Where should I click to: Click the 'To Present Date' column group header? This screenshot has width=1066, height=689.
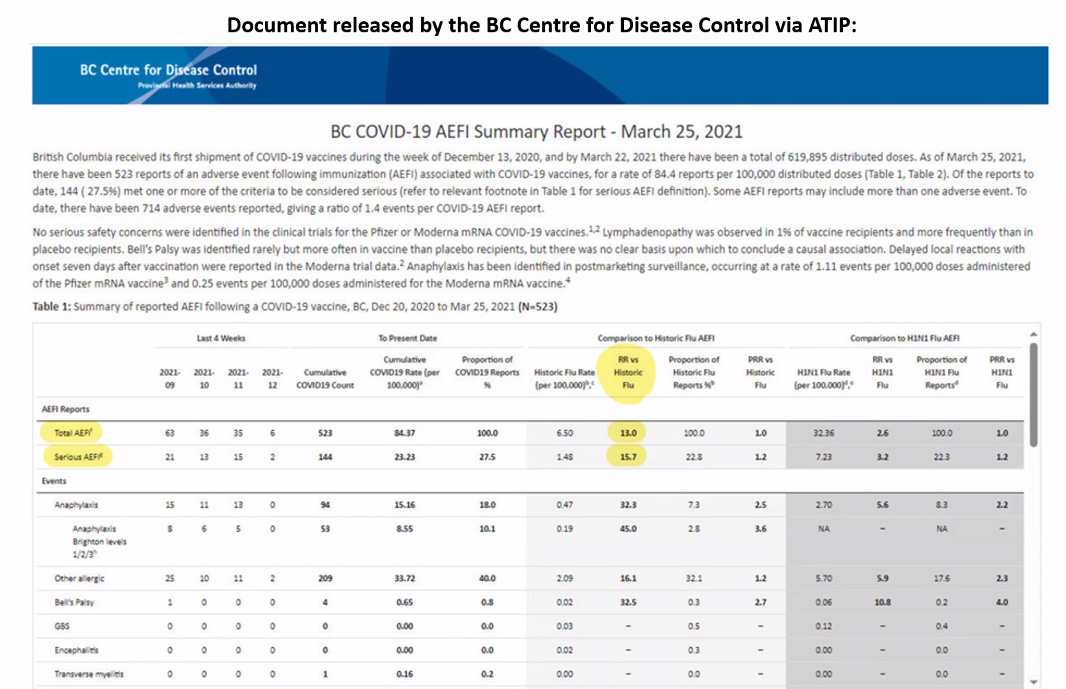click(408, 338)
